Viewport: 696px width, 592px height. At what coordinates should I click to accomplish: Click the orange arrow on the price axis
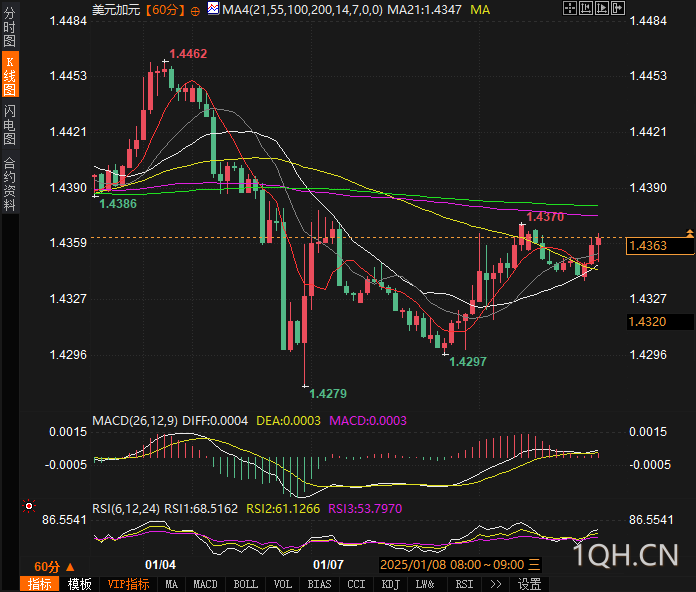point(689,233)
